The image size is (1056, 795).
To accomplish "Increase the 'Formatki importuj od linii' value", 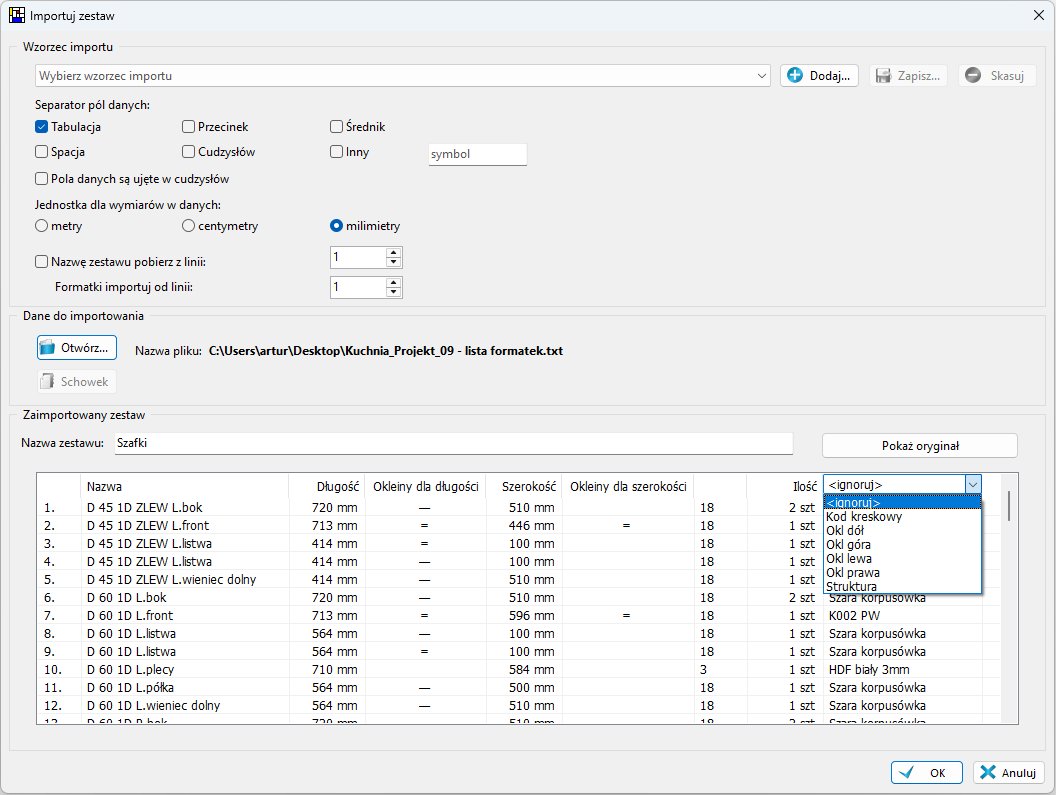I will pyautogui.click(x=394, y=282).
